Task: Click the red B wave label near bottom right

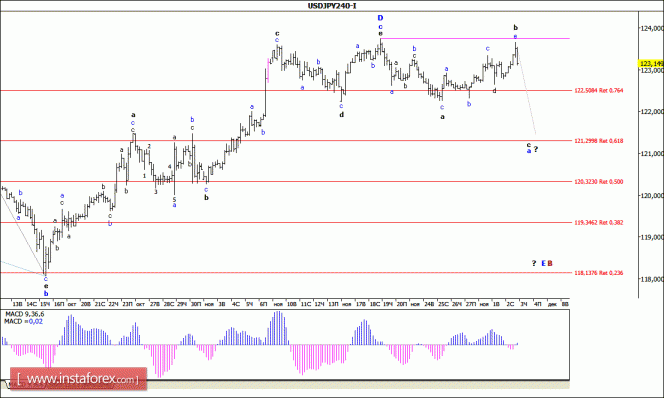Action: (550, 263)
